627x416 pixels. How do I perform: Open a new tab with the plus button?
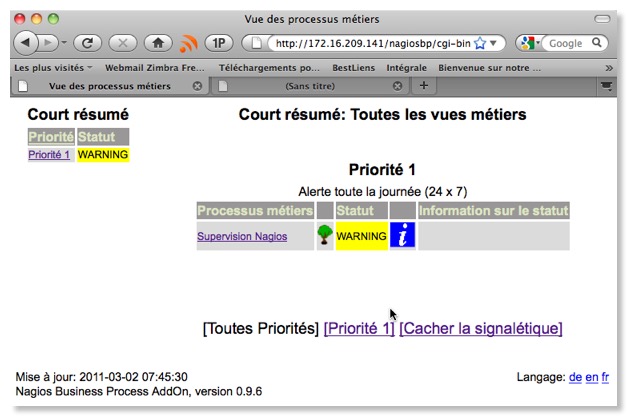coord(424,87)
